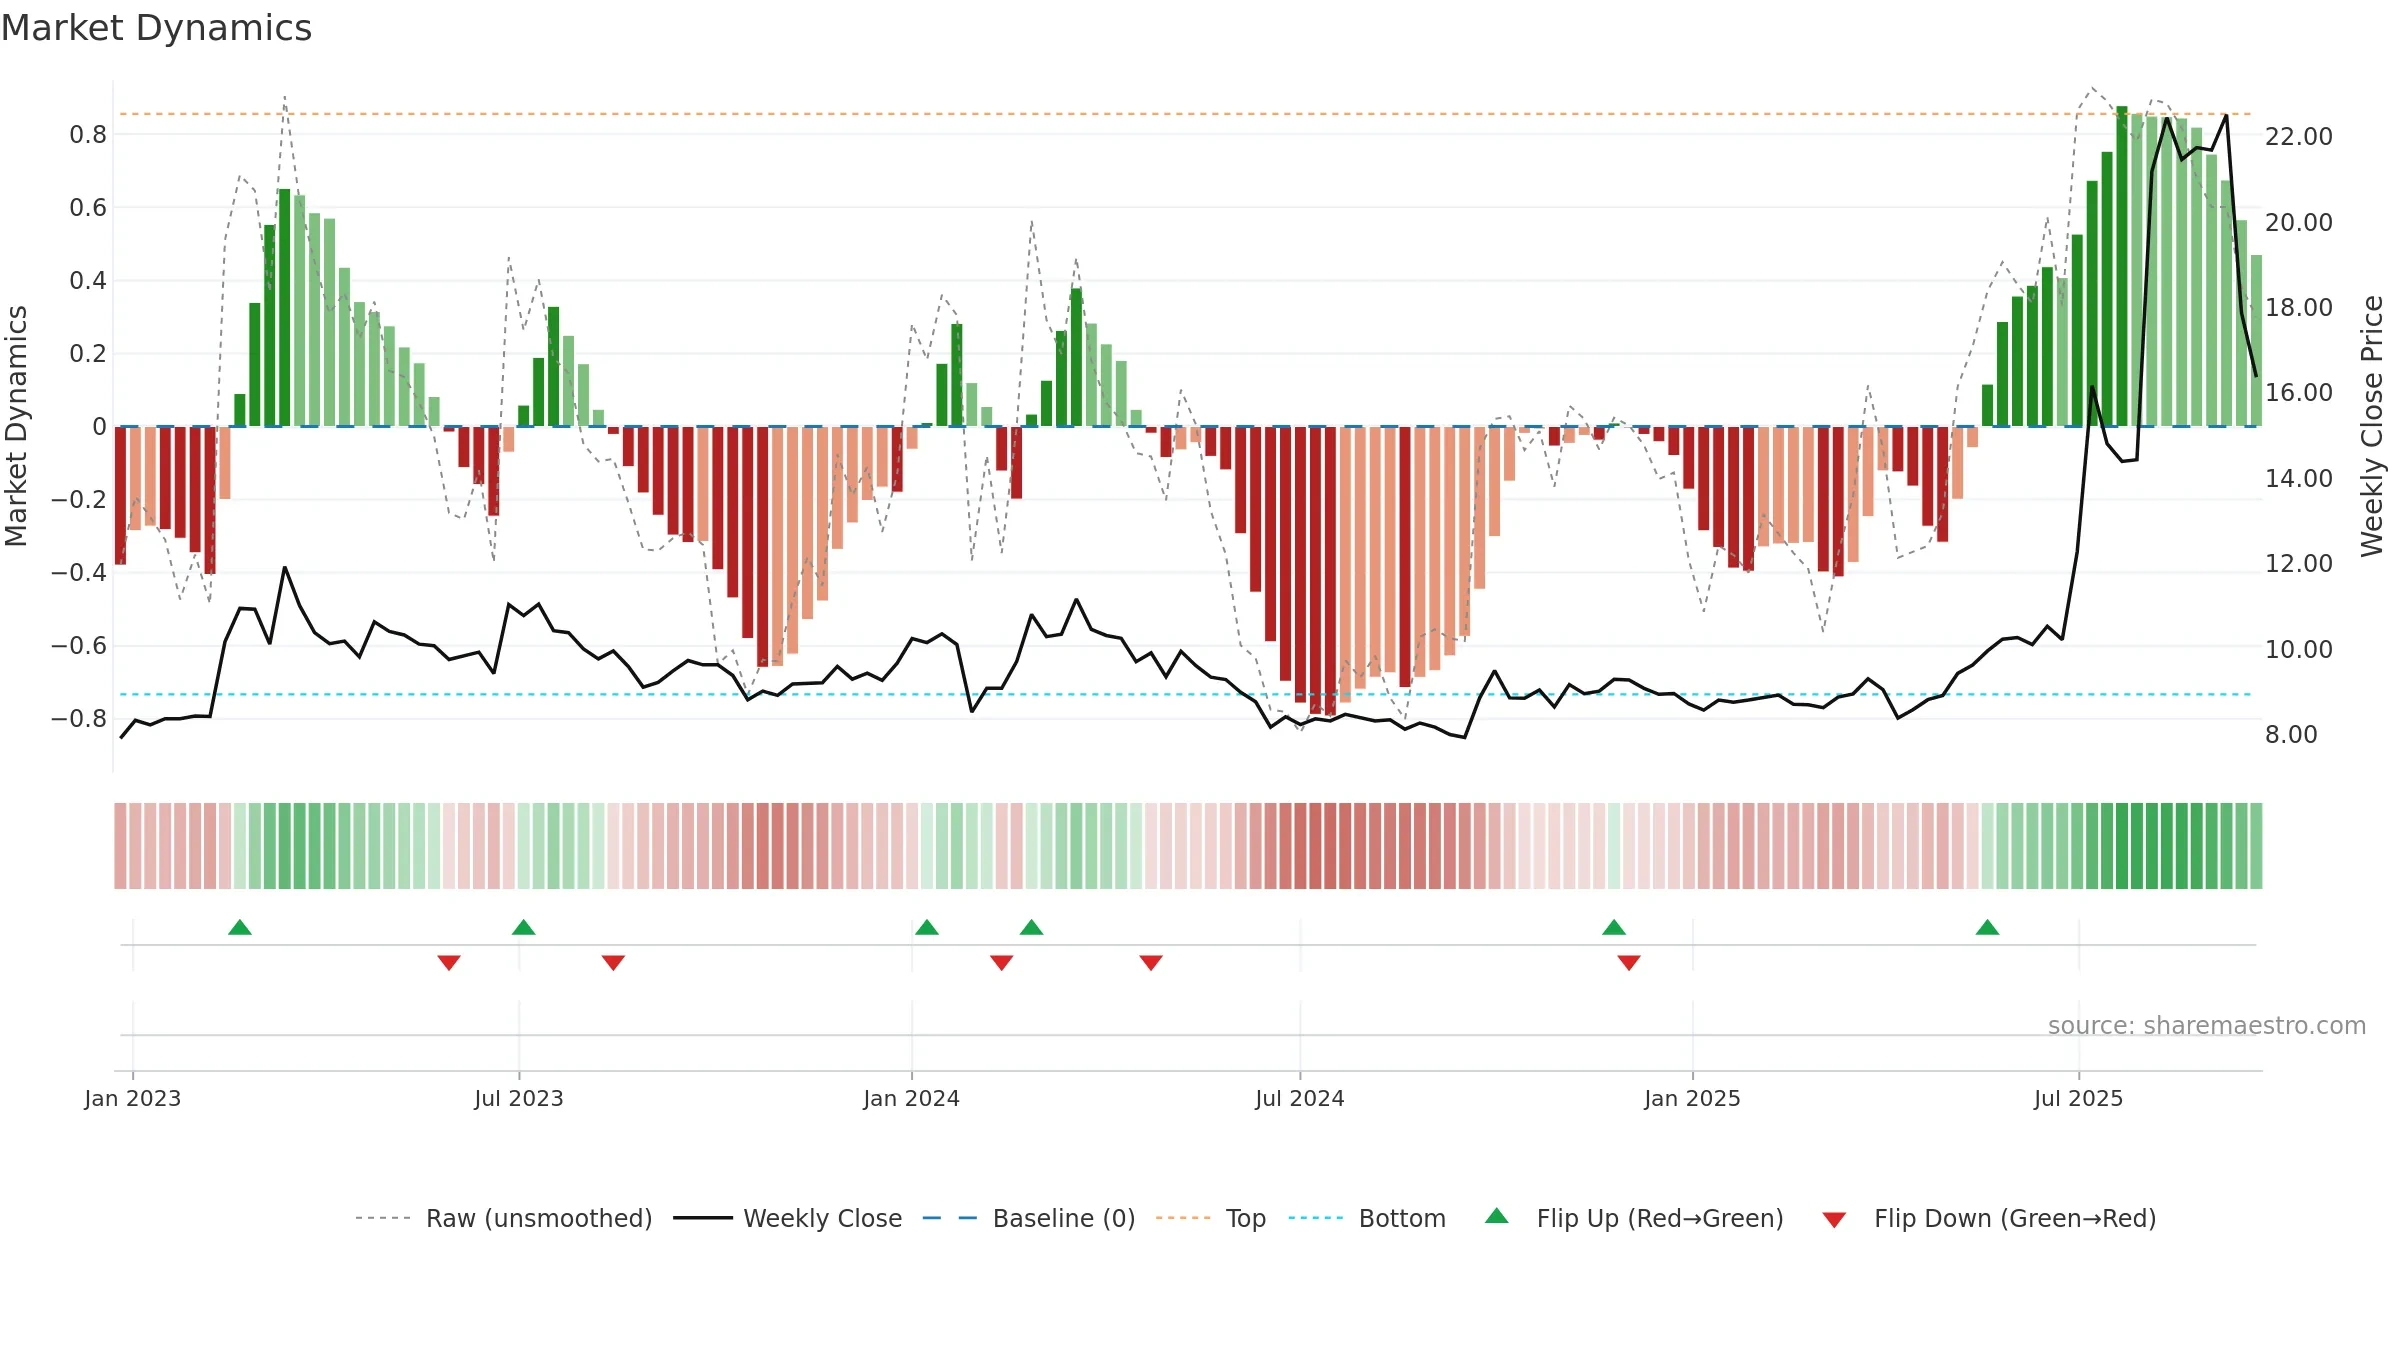Toggle the 'Bottom' legend label
The width and height of the screenshot is (2400, 1350).
click(1402, 1218)
